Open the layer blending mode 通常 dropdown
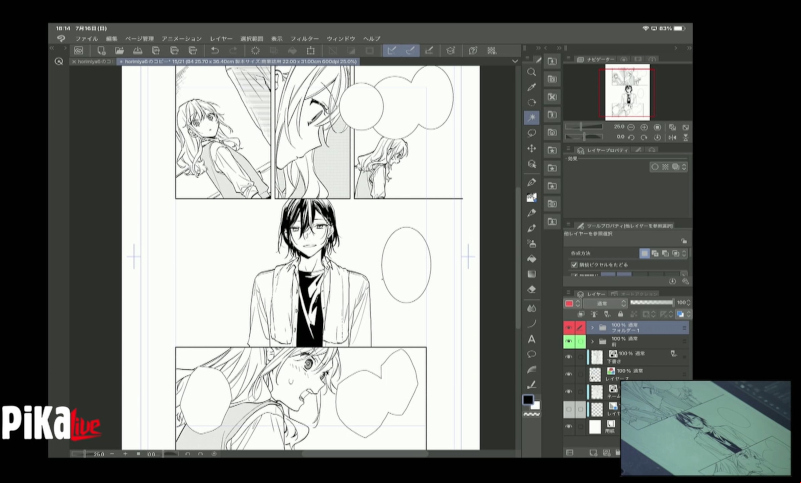The image size is (801, 483). coord(605,303)
